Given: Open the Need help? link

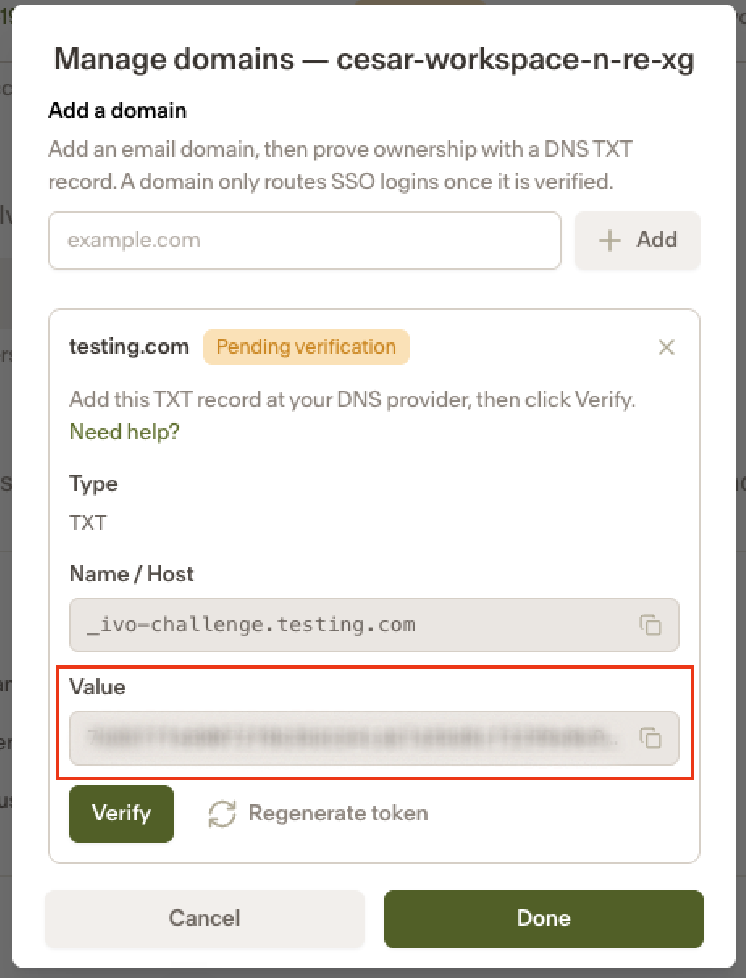Looking at the screenshot, I should 124,431.
